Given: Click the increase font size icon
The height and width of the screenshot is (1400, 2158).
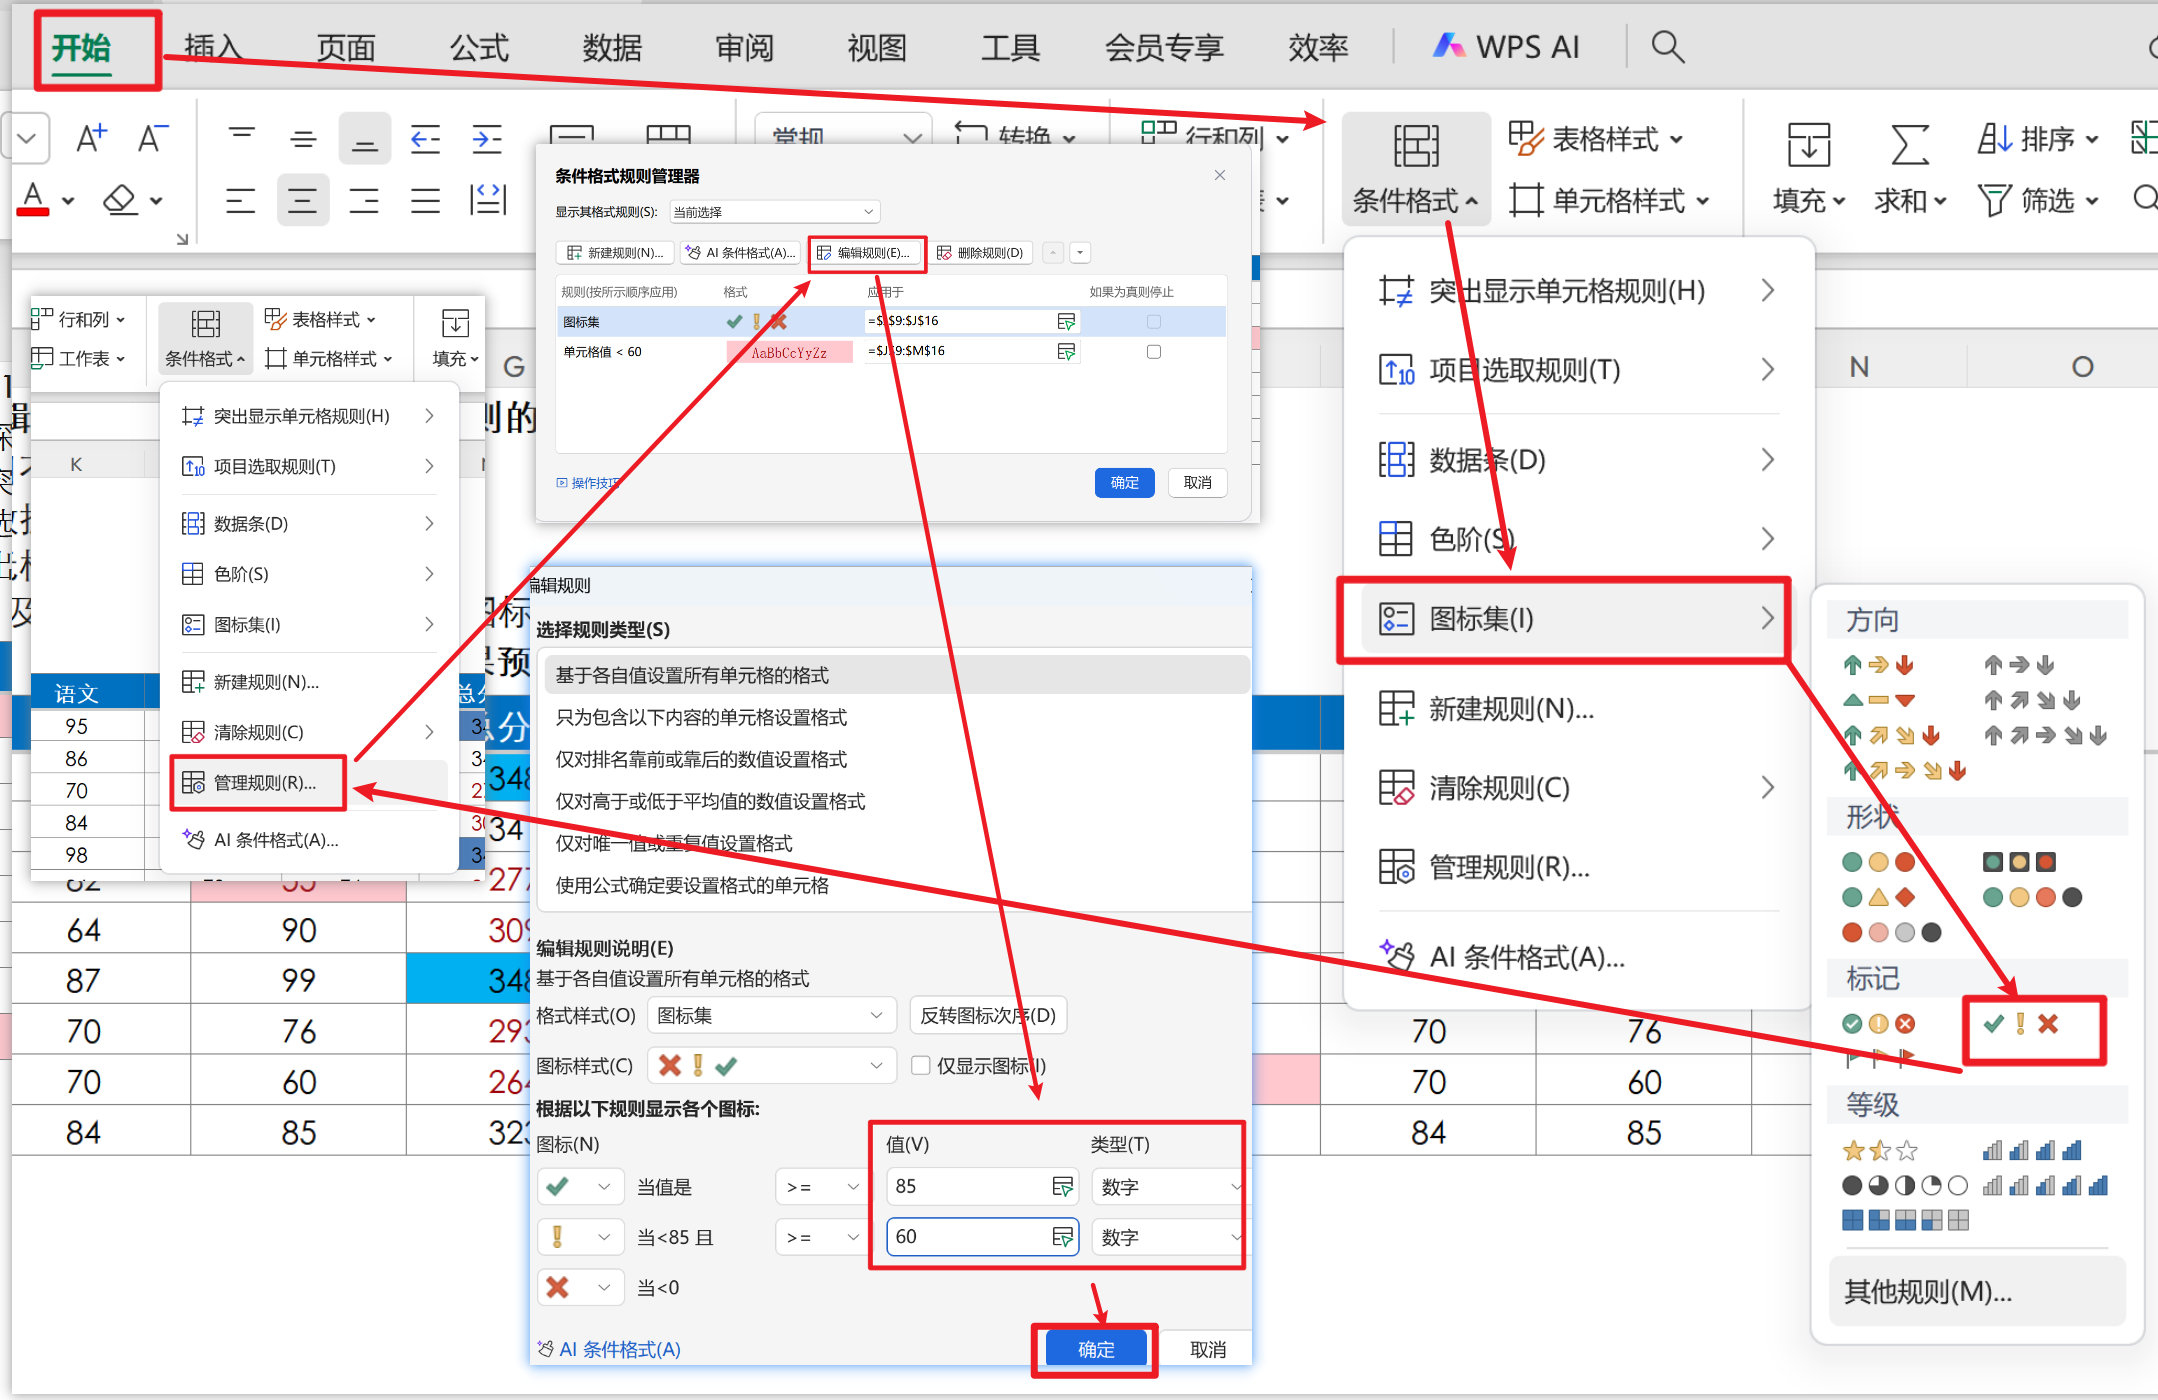Looking at the screenshot, I should (91, 138).
